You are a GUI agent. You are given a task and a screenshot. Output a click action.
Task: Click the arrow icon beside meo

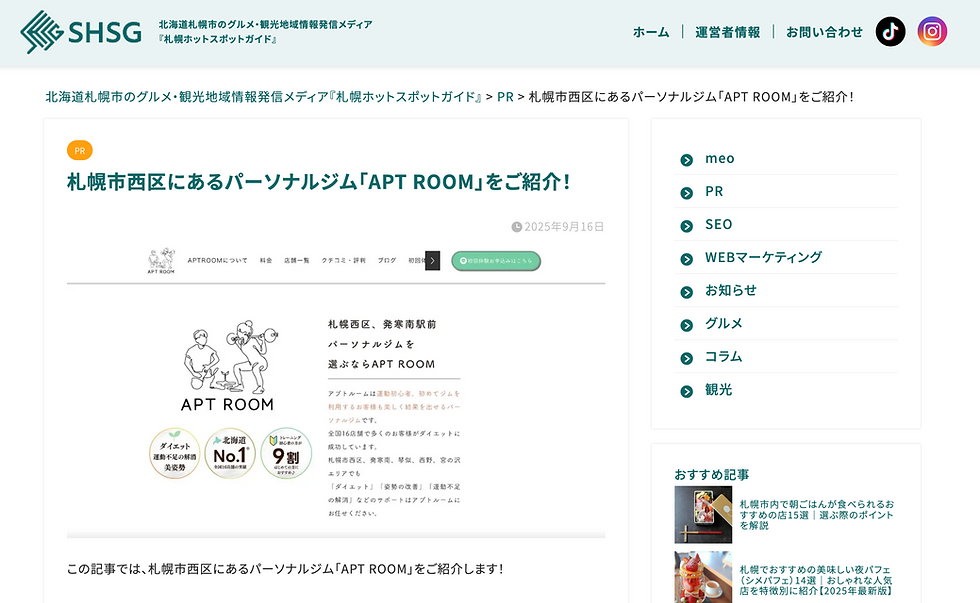point(686,160)
